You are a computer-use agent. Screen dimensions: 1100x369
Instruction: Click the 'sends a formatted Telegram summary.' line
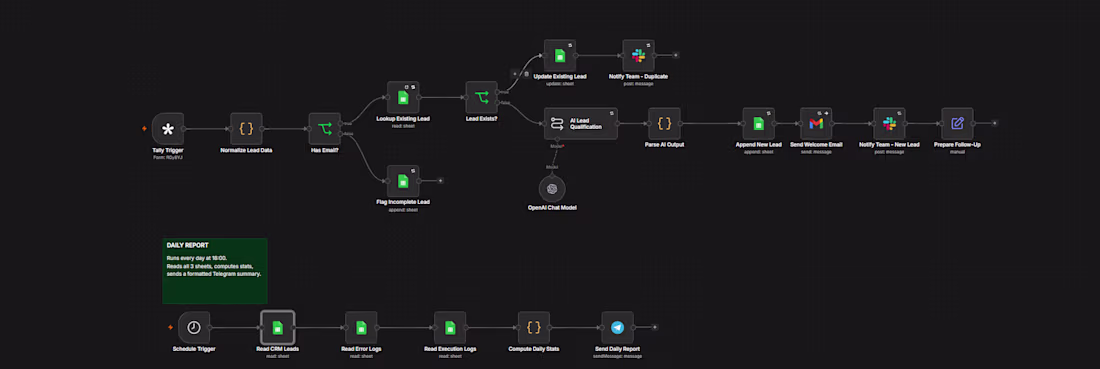(213, 274)
